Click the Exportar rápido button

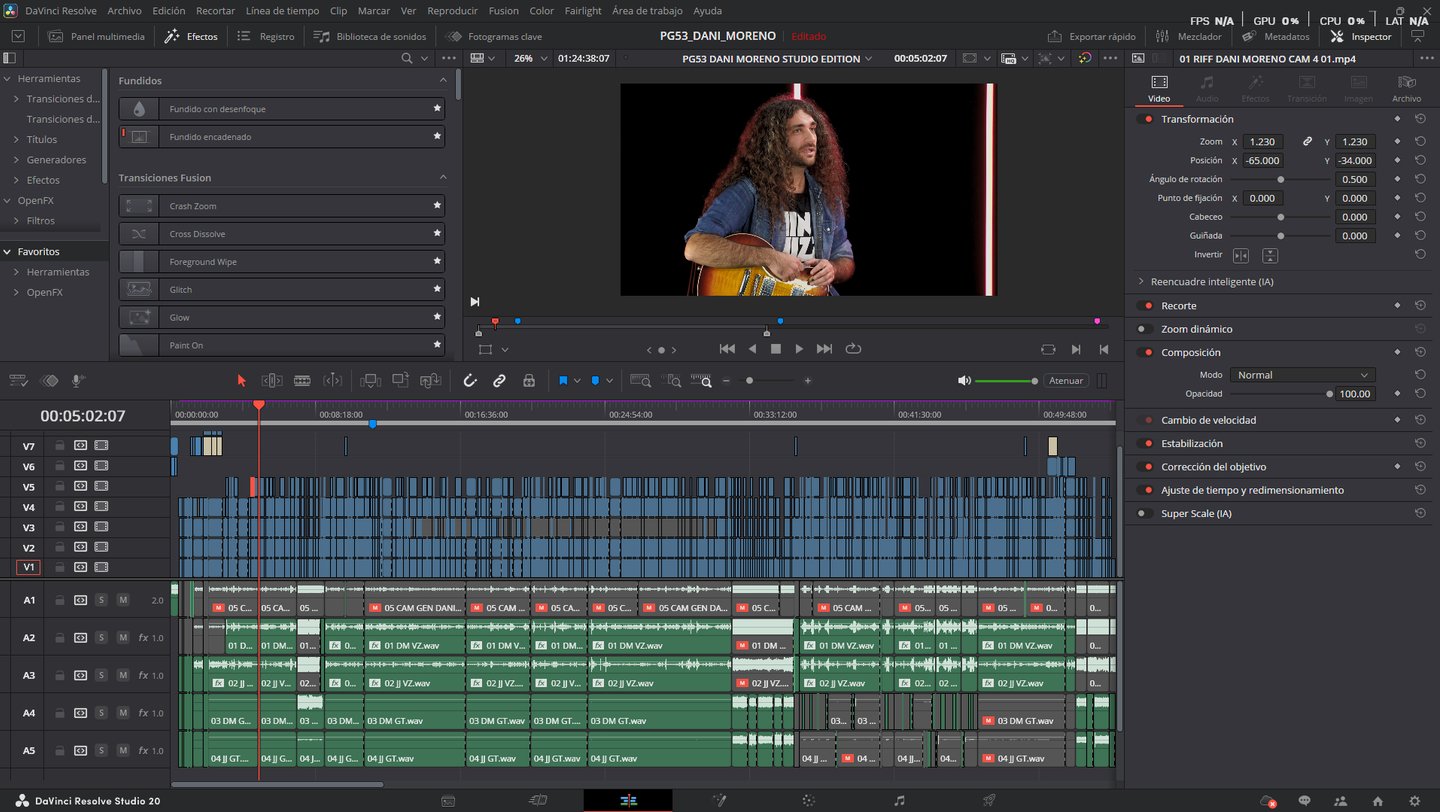(x=1091, y=36)
